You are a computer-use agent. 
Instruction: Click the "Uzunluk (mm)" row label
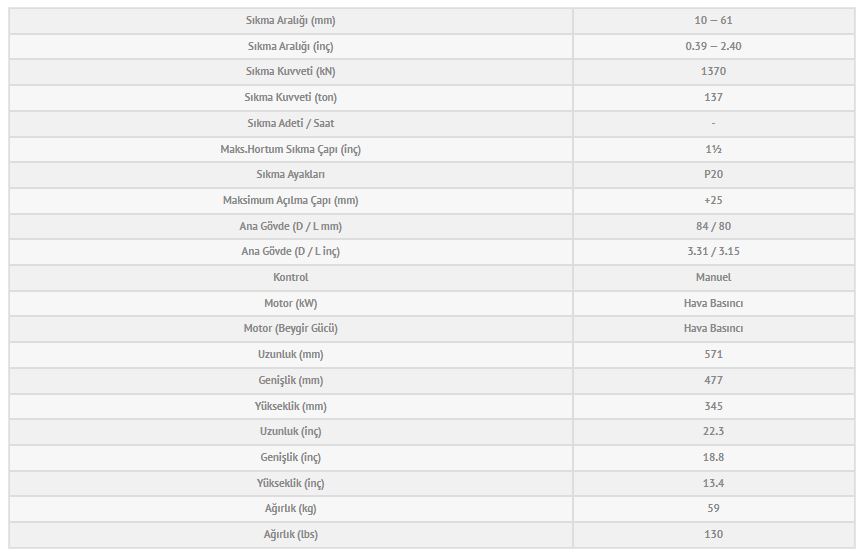coord(290,354)
